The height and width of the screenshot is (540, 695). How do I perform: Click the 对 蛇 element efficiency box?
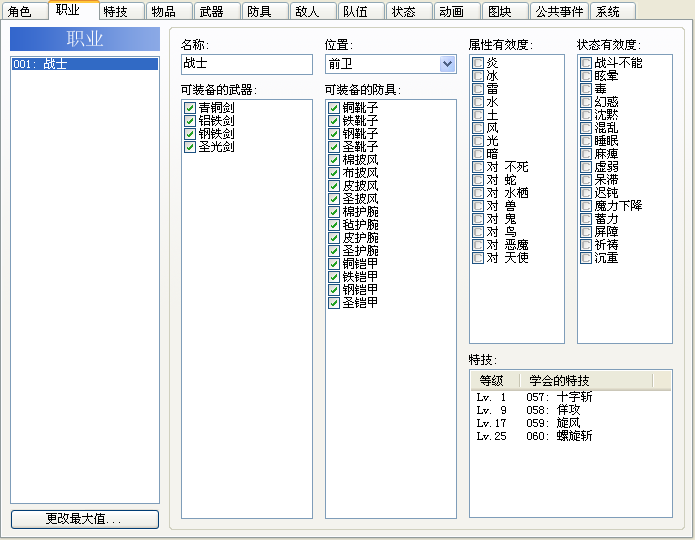(x=478, y=180)
